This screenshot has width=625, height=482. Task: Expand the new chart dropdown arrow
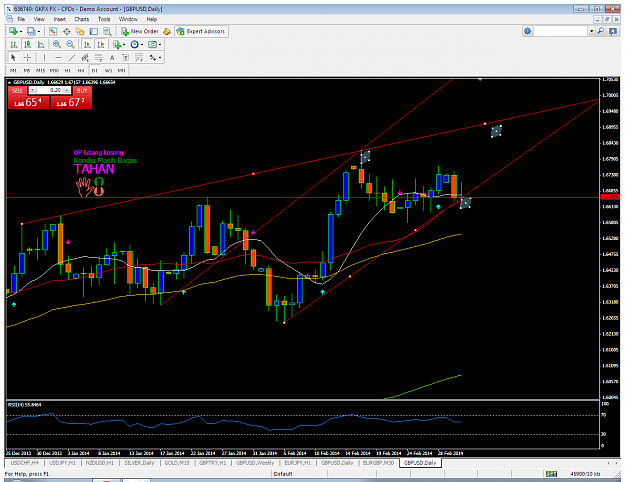pos(20,31)
